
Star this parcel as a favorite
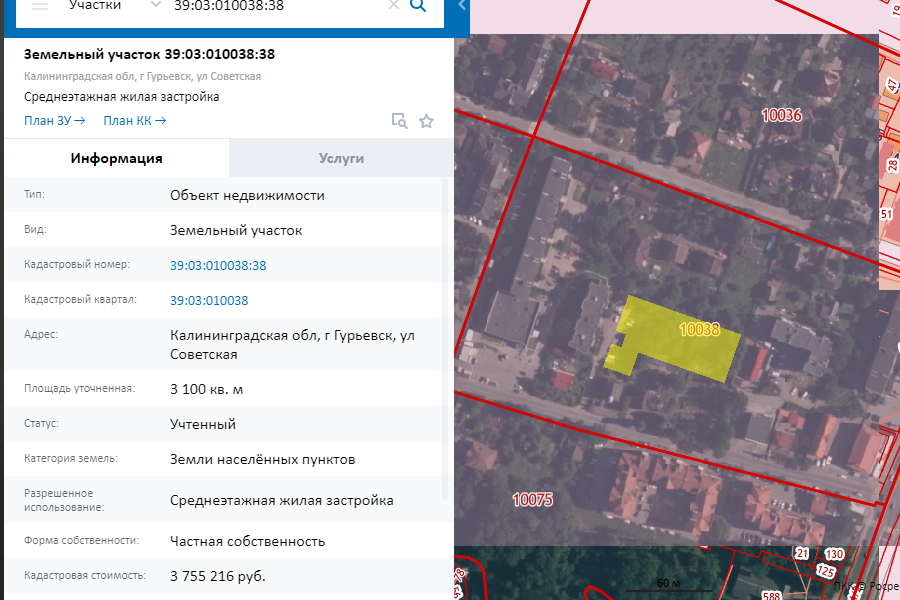click(426, 120)
